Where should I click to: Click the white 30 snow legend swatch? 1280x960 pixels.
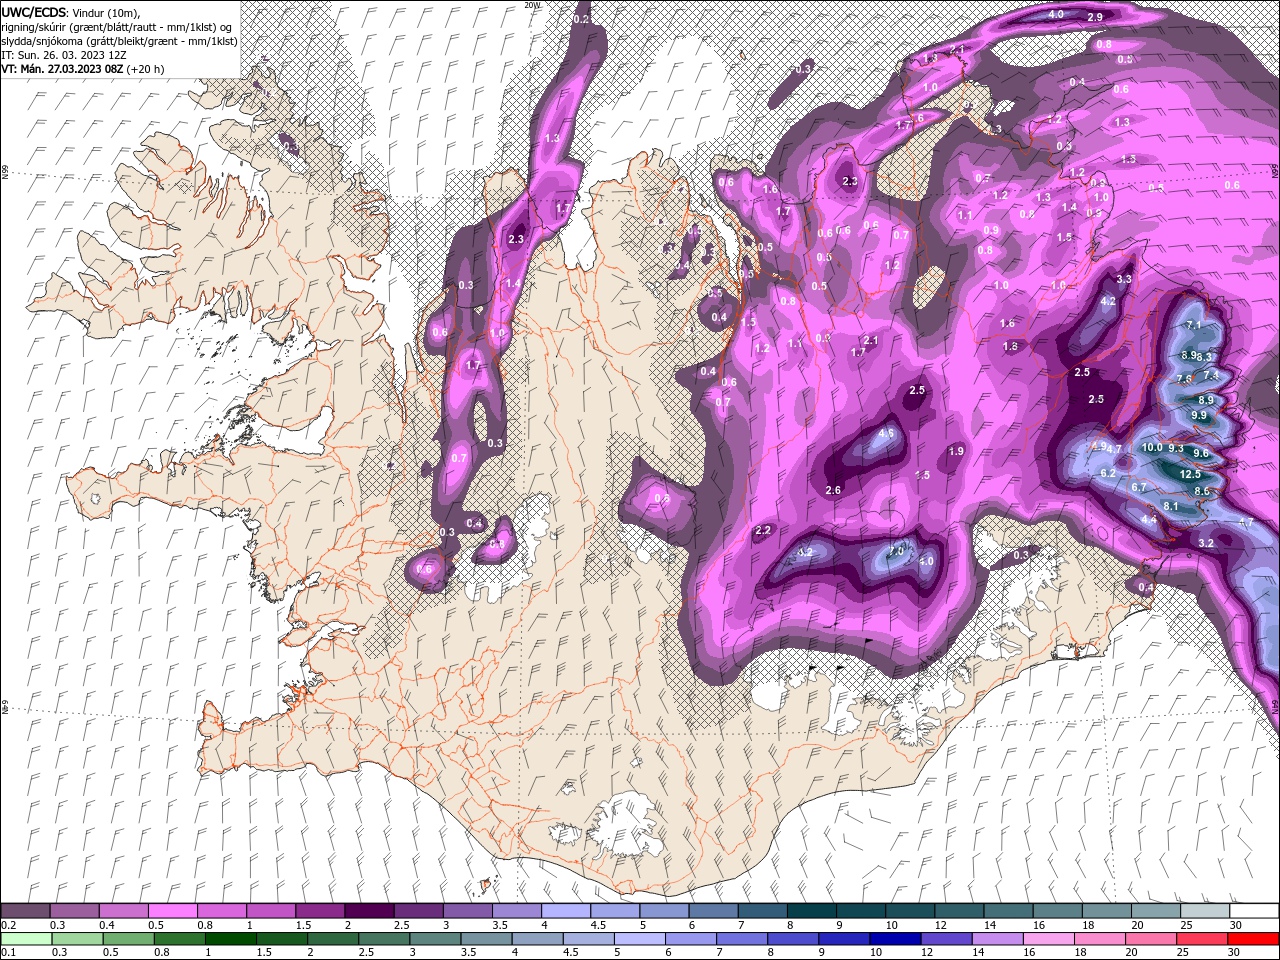coord(1254,911)
